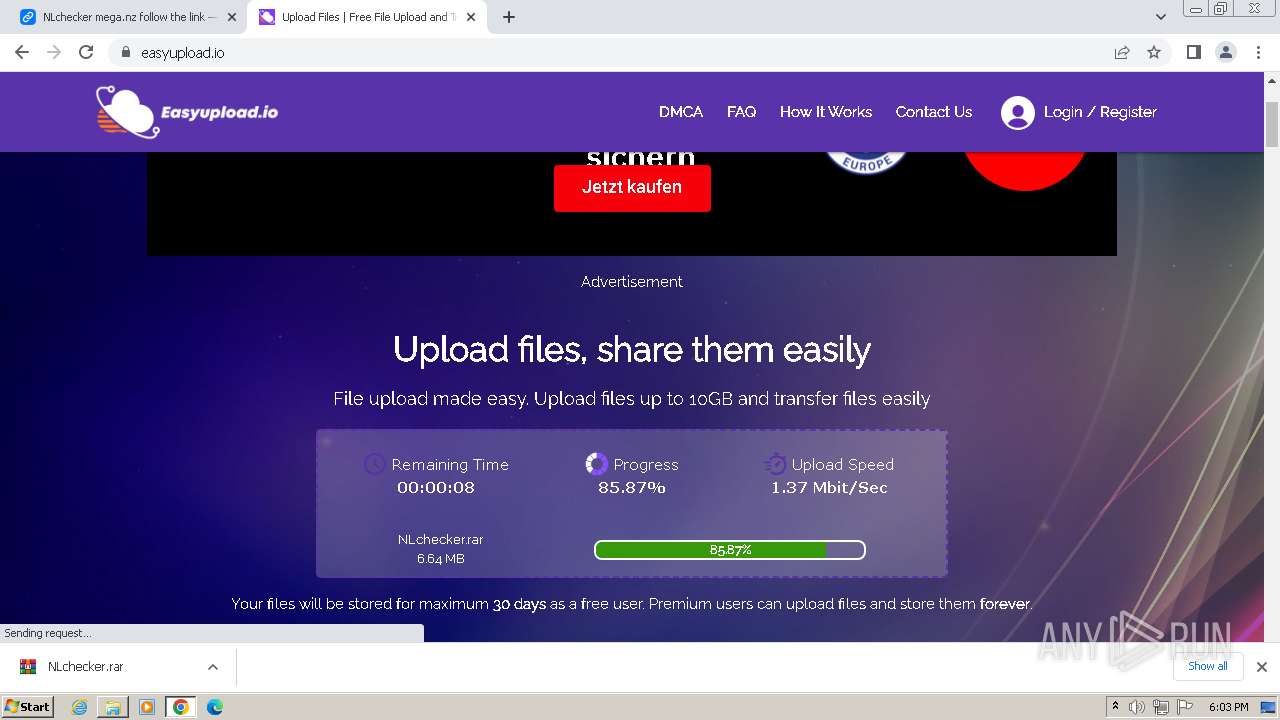Click the 6:03 PM taskbar clock
1280x720 pixels.
point(1228,707)
